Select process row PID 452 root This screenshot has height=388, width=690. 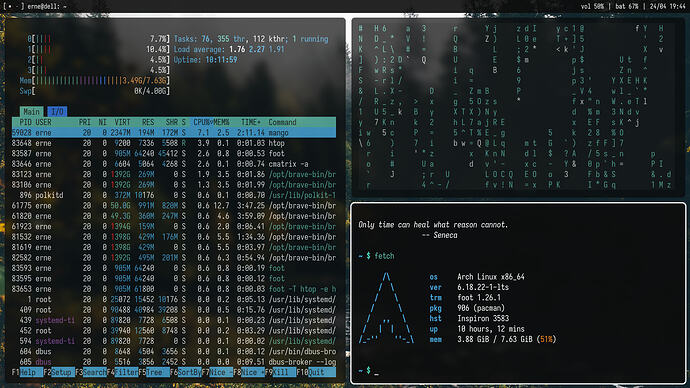pyautogui.click(x=174, y=331)
